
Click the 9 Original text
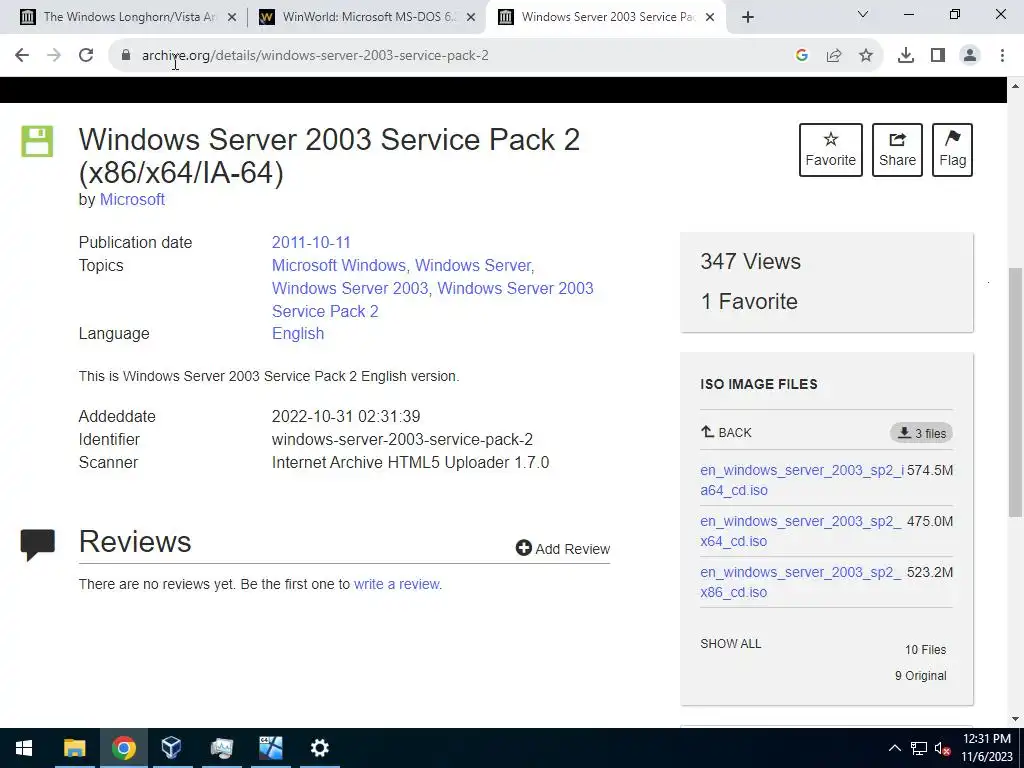[920, 676]
